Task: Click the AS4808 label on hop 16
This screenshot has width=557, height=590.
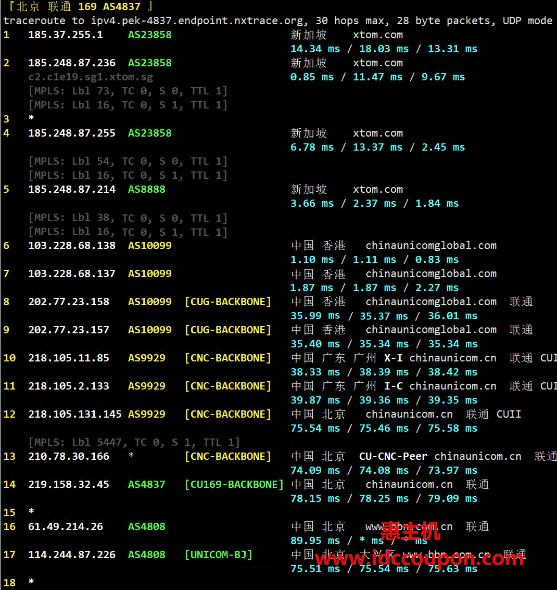Action: [147, 527]
